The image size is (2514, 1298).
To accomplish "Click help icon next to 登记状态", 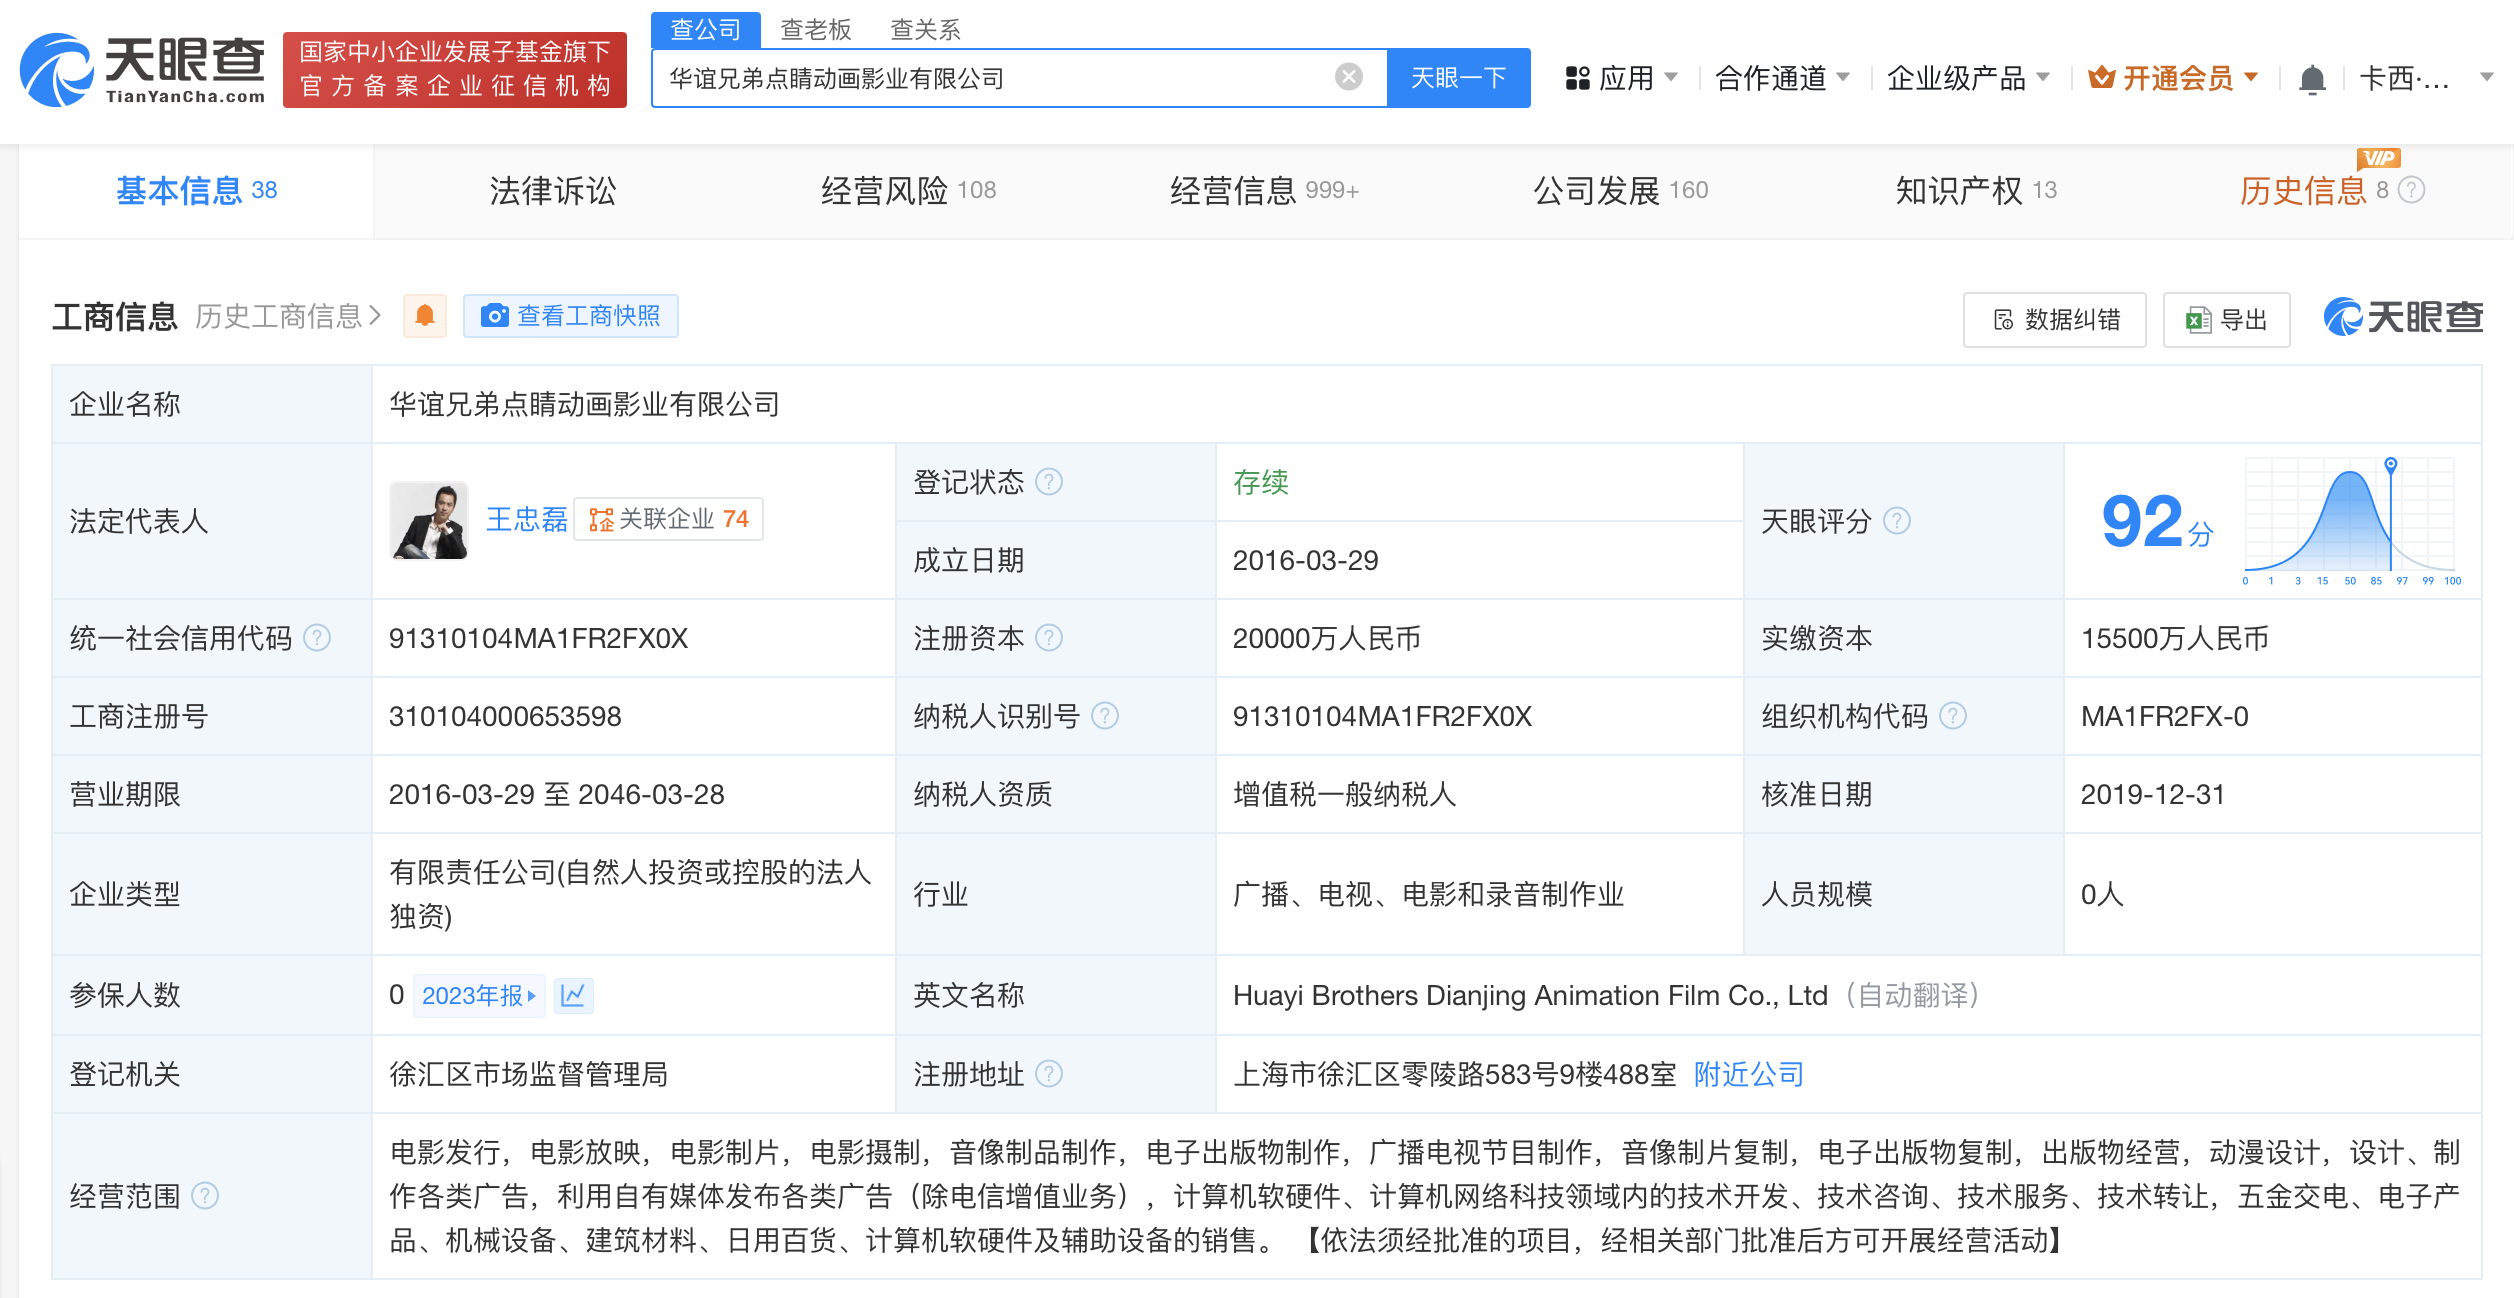I will pyautogui.click(x=1049, y=482).
